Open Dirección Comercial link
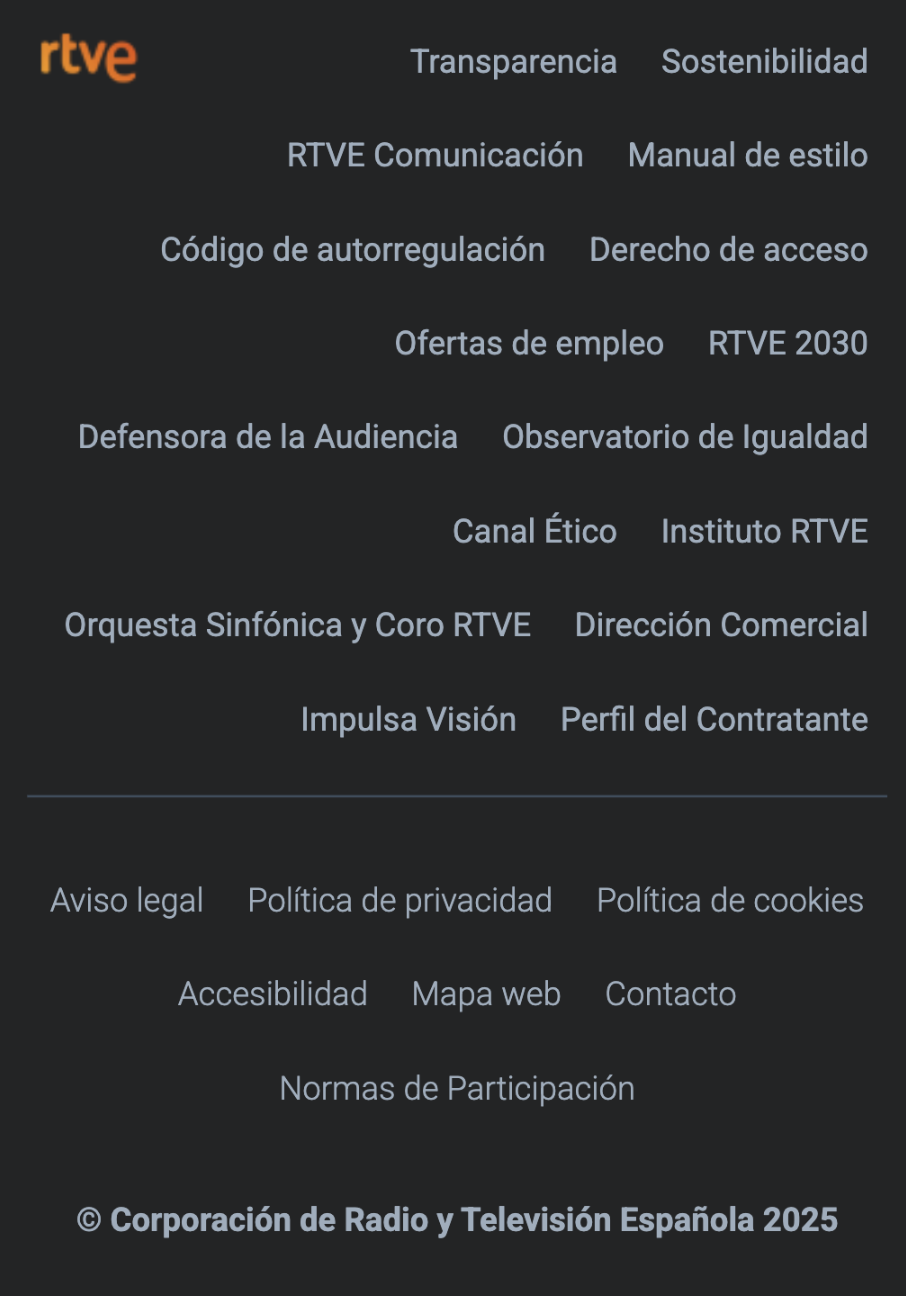Screen dimensions: 906x1296 point(721,626)
